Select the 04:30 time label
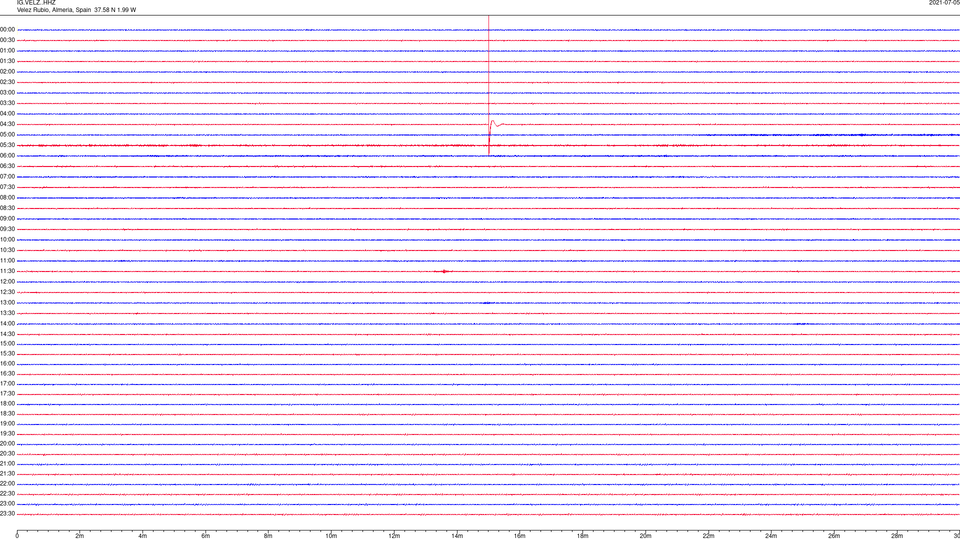The image size is (960, 540). tap(7, 124)
